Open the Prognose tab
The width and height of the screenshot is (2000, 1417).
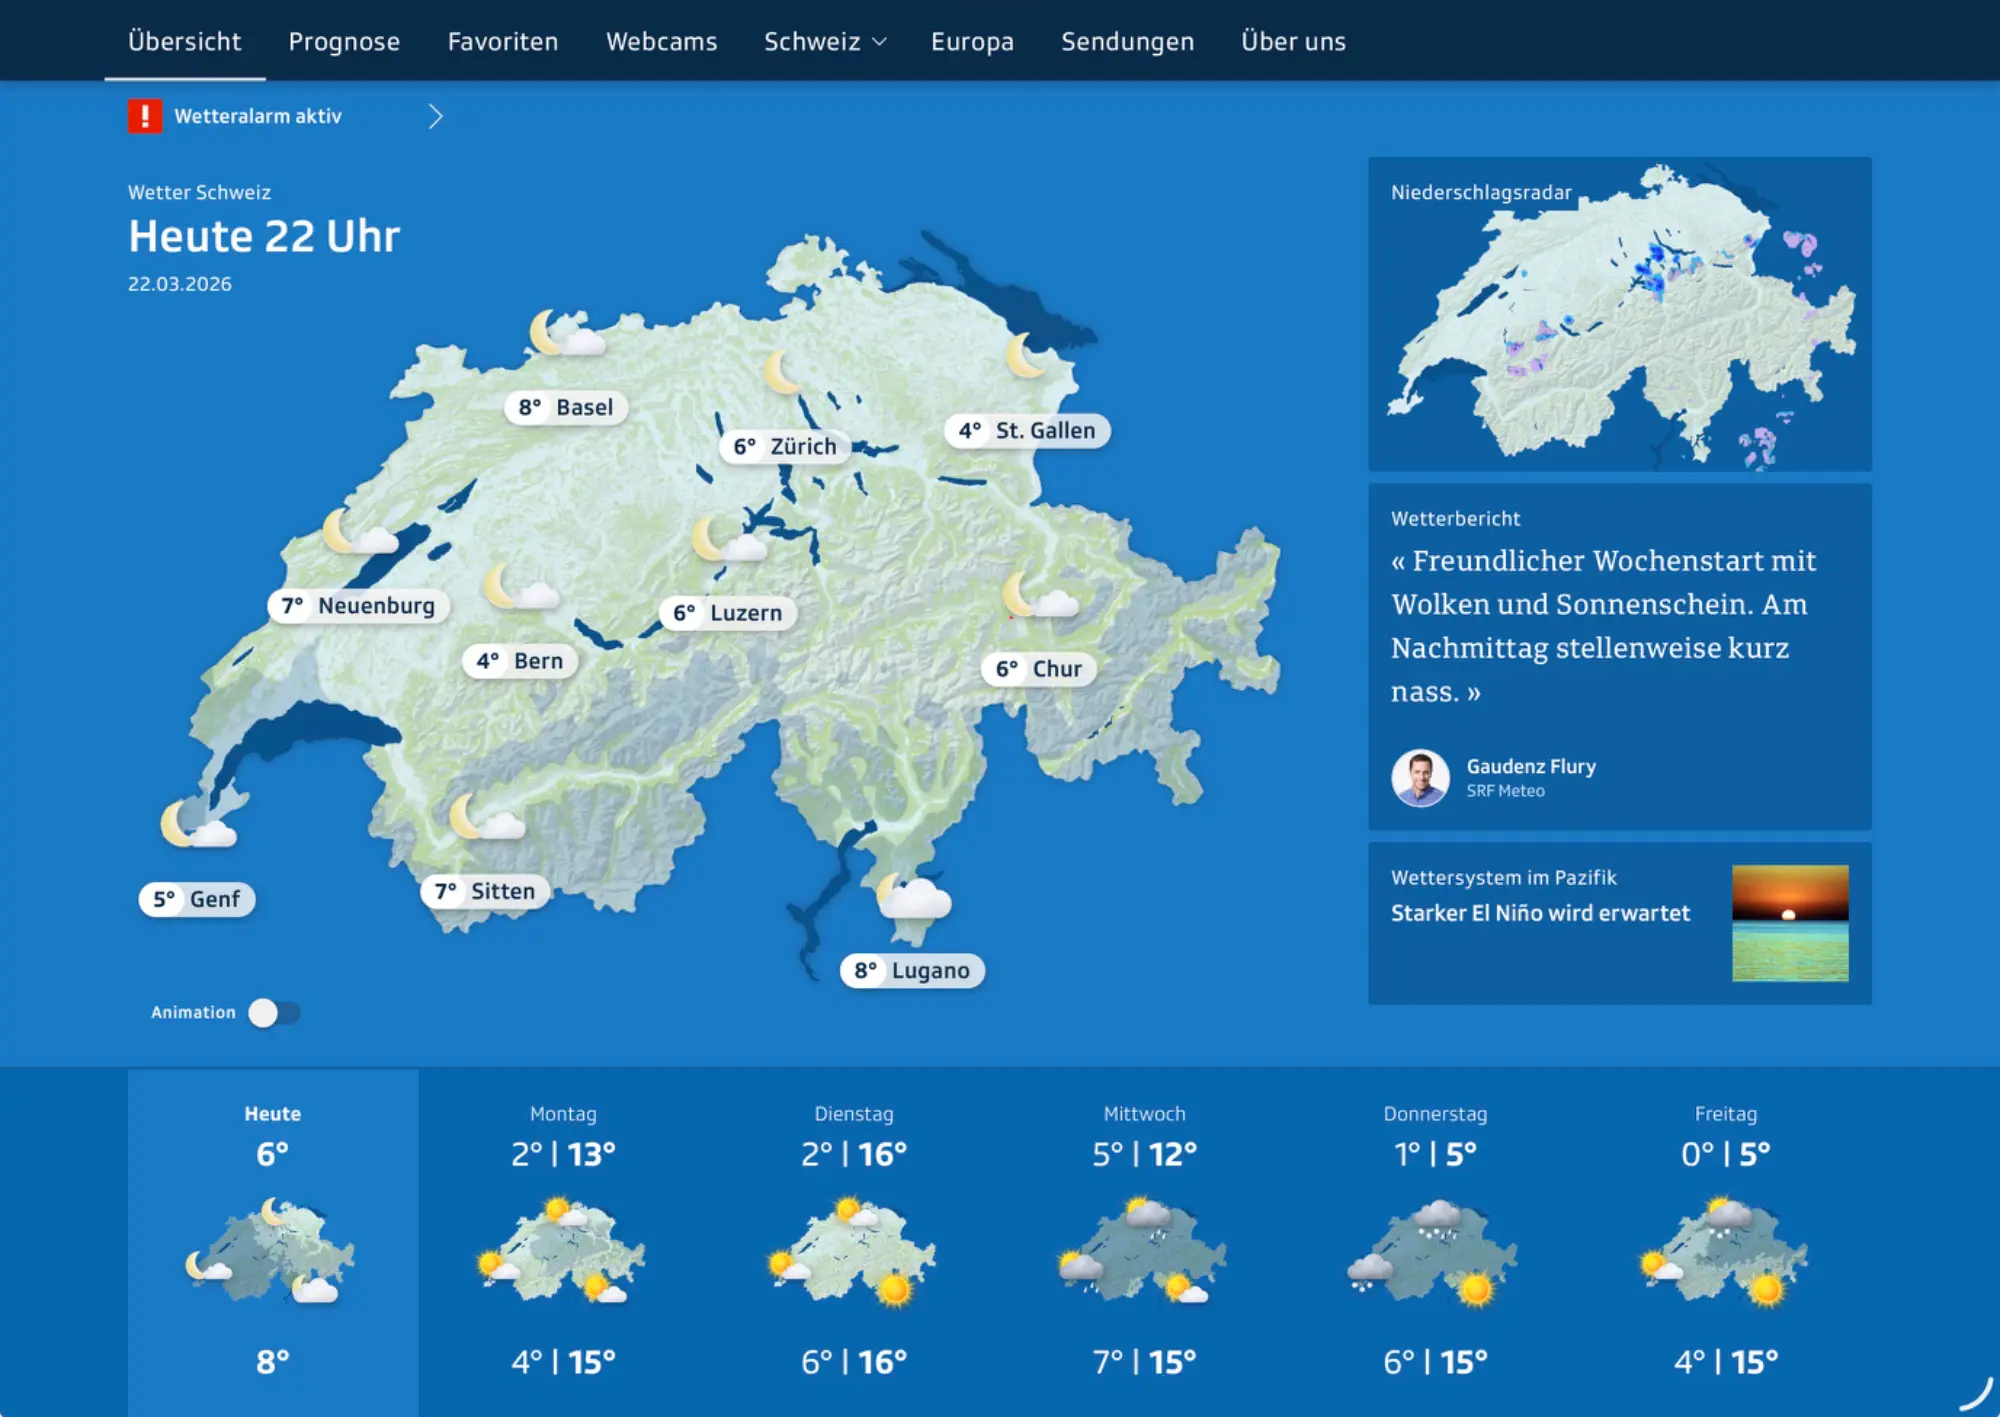344,41
